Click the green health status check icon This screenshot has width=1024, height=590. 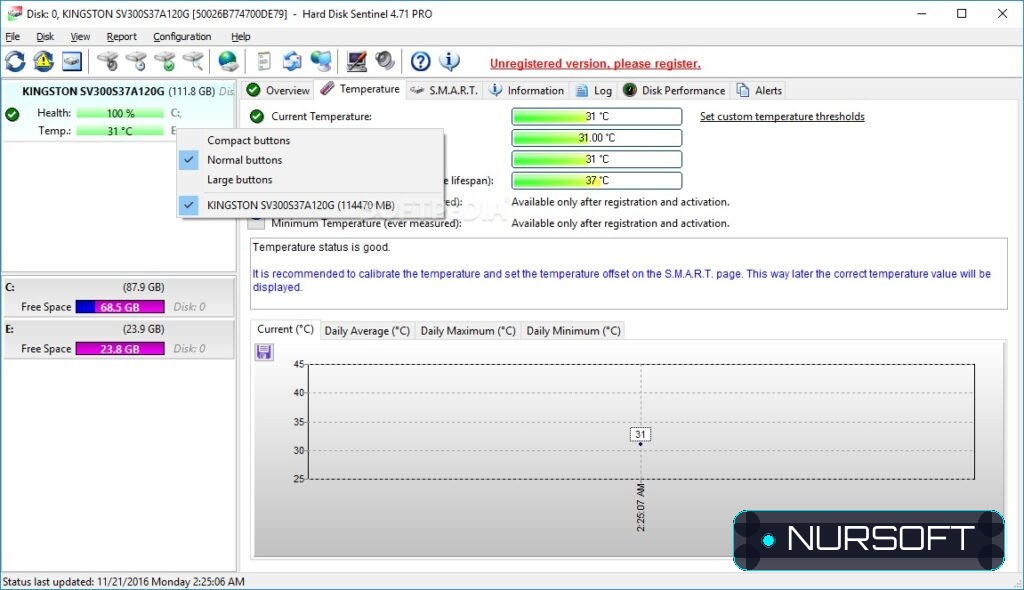pyautogui.click(x=12, y=114)
